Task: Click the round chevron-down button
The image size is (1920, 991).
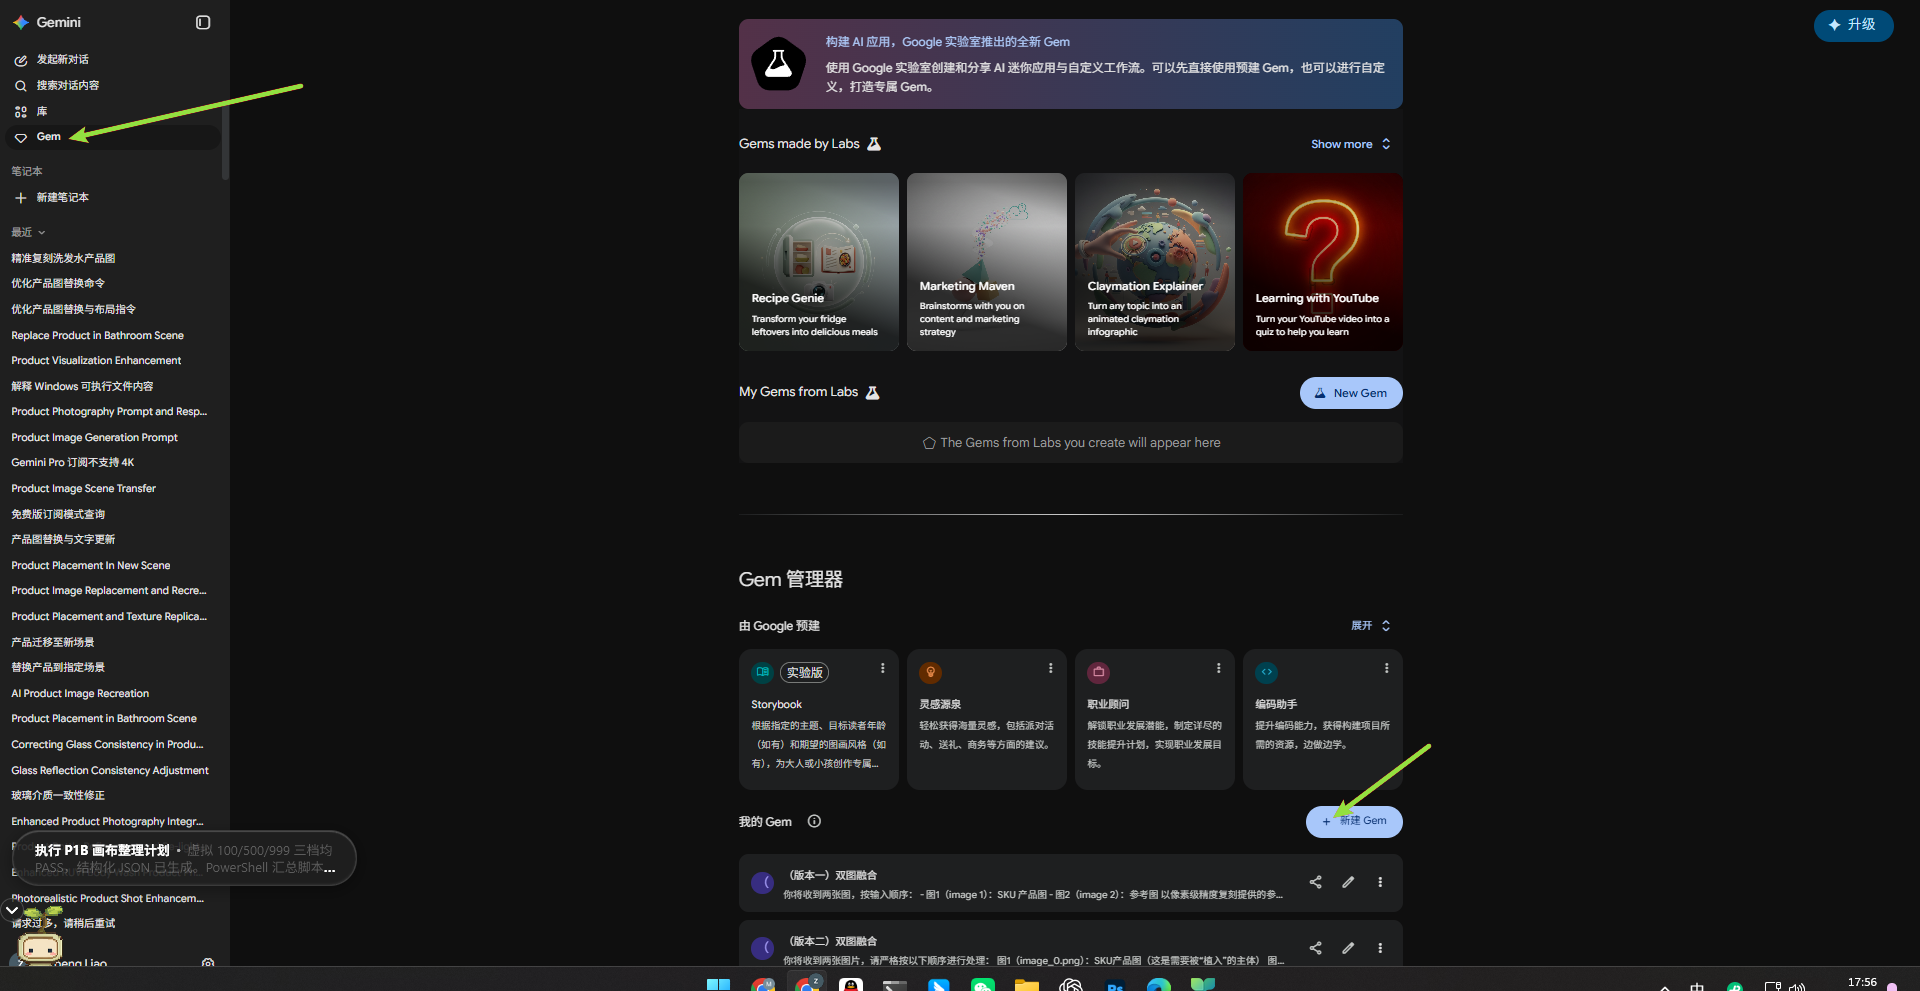Action: pyautogui.click(x=12, y=910)
